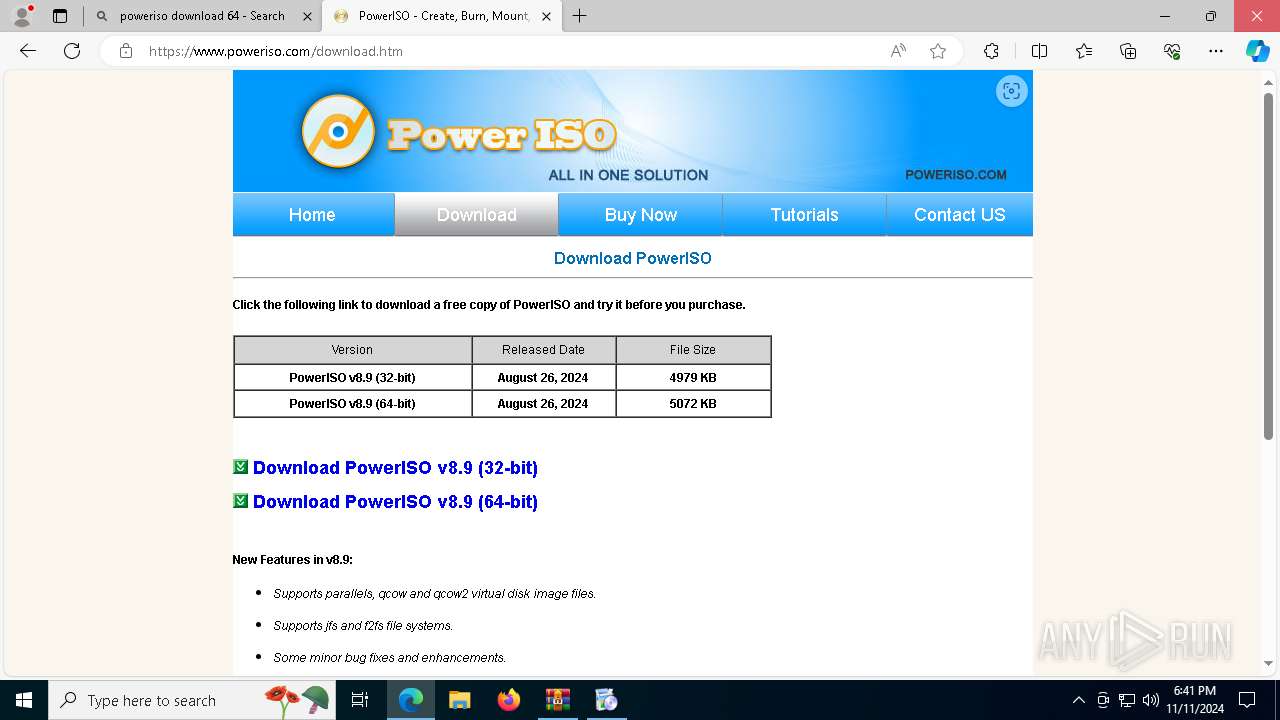Open the Collections icon
The image size is (1280, 720).
coord(1128,51)
